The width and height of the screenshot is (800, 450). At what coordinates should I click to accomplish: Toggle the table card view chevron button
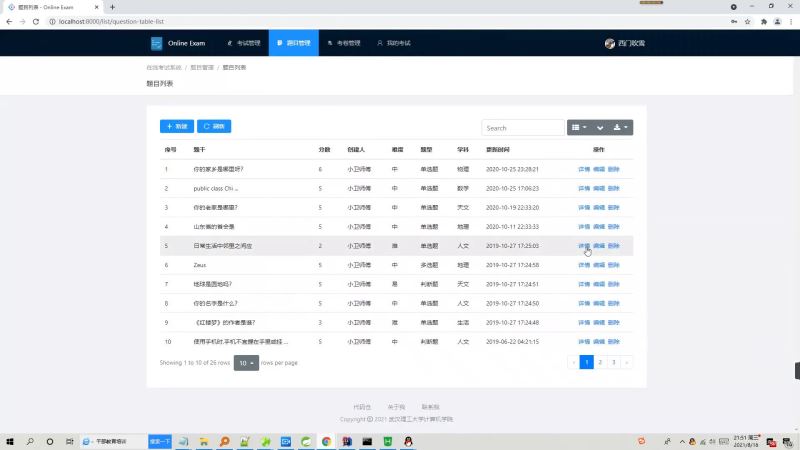coord(600,128)
